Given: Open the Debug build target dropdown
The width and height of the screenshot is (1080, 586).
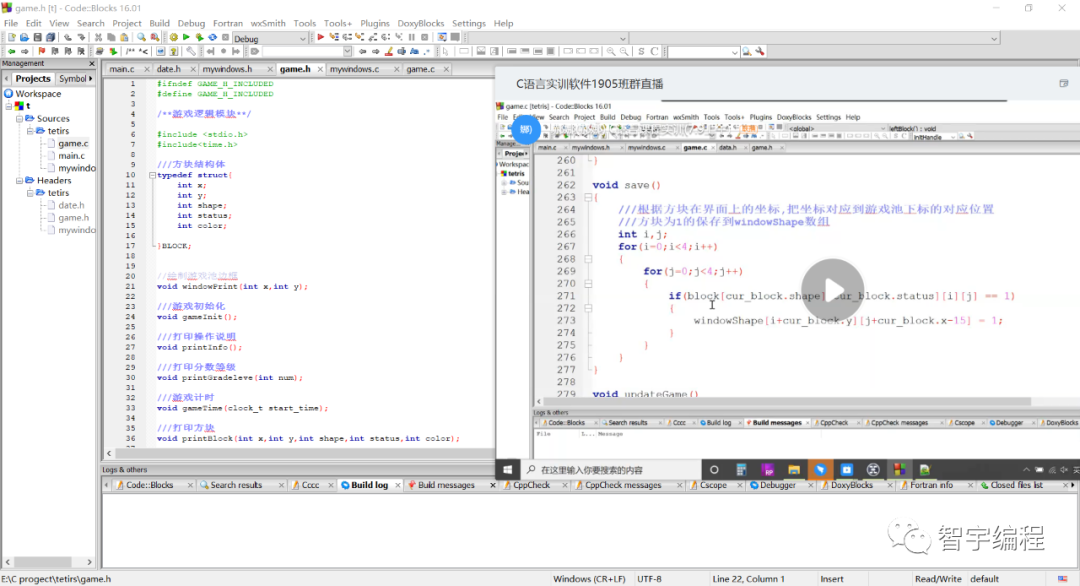Looking at the screenshot, I should pyautogui.click(x=270, y=39).
